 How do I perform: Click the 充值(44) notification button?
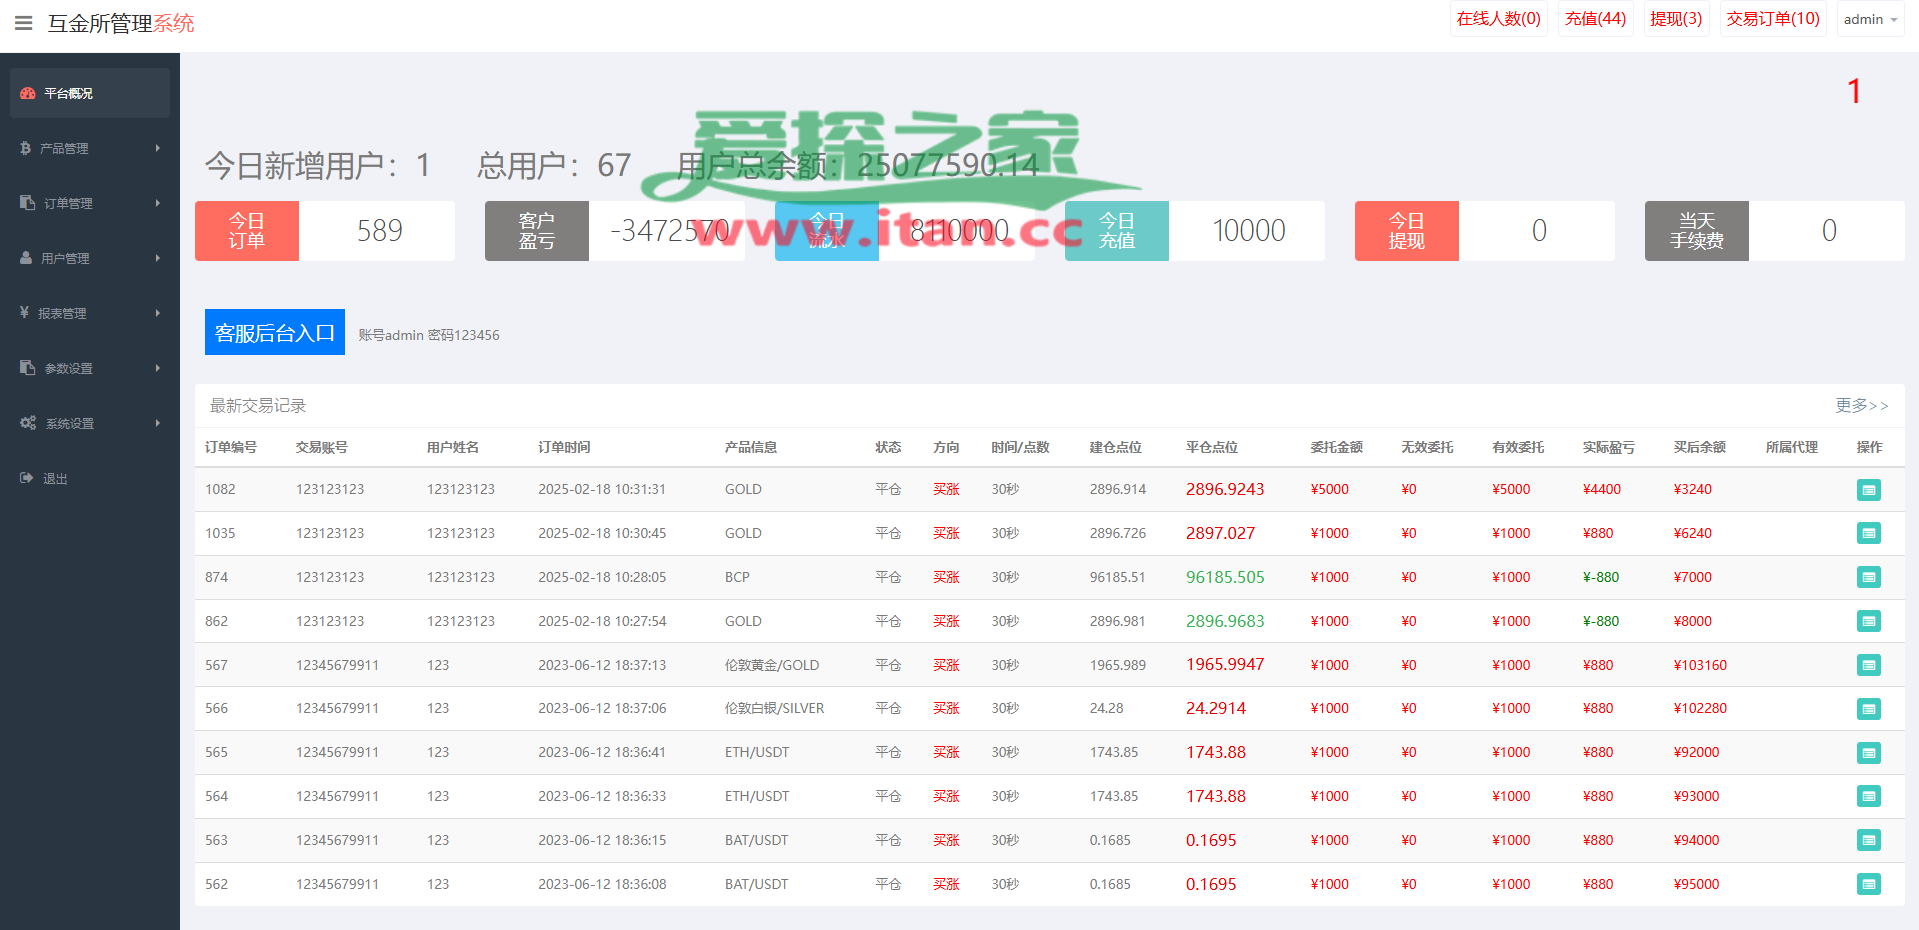click(1595, 19)
